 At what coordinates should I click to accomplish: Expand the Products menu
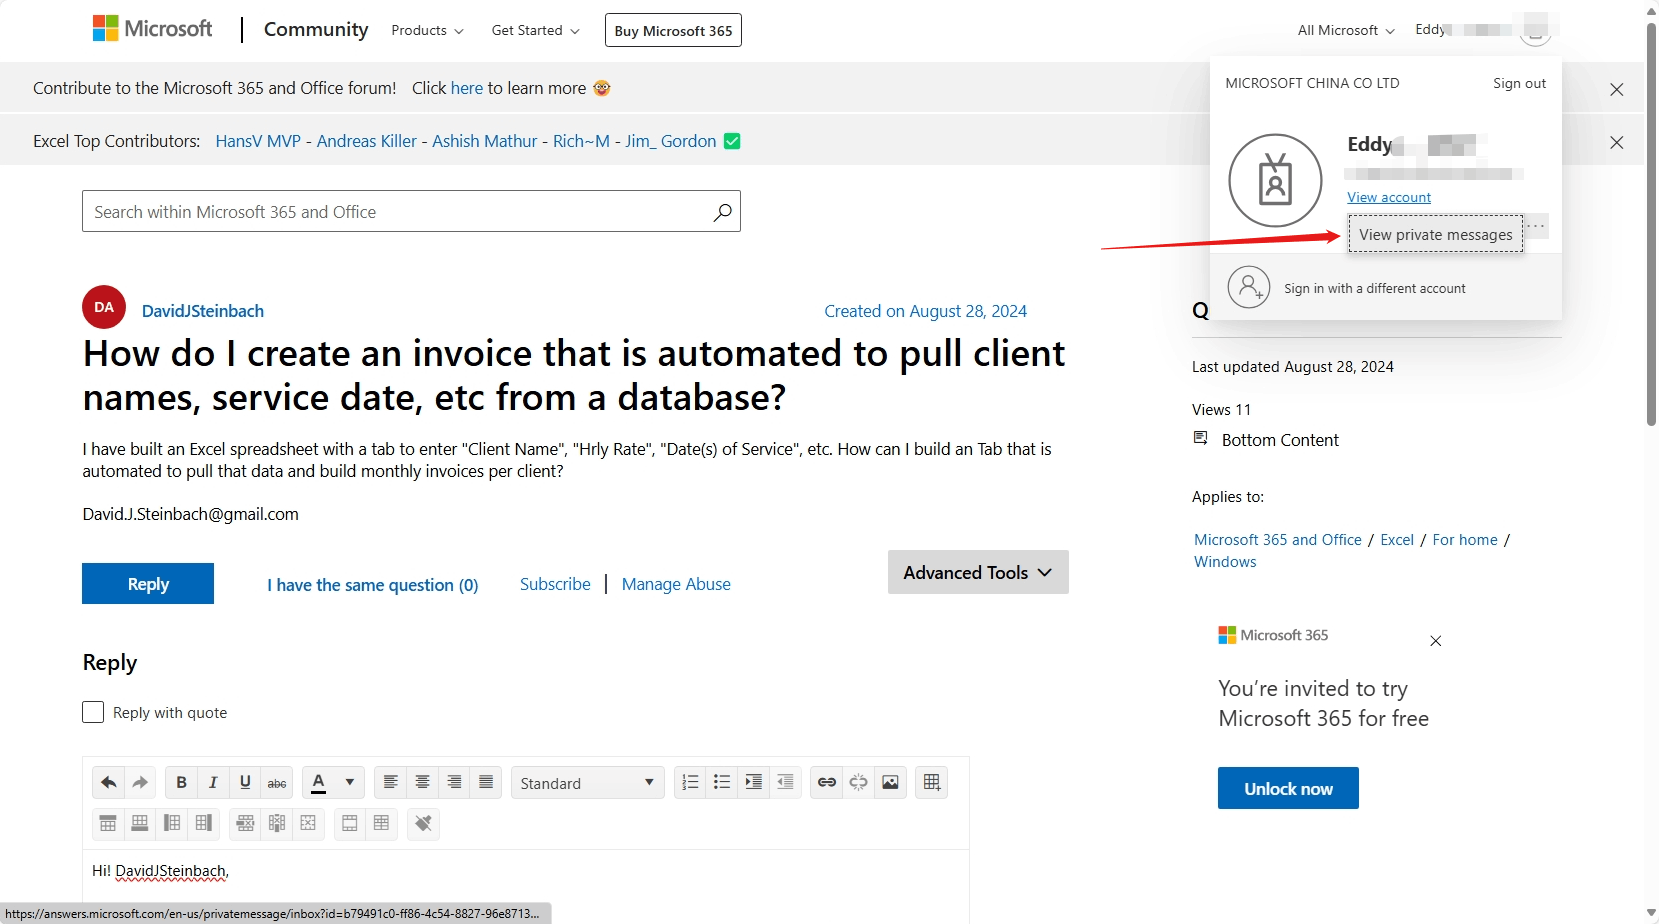pos(427,31)
